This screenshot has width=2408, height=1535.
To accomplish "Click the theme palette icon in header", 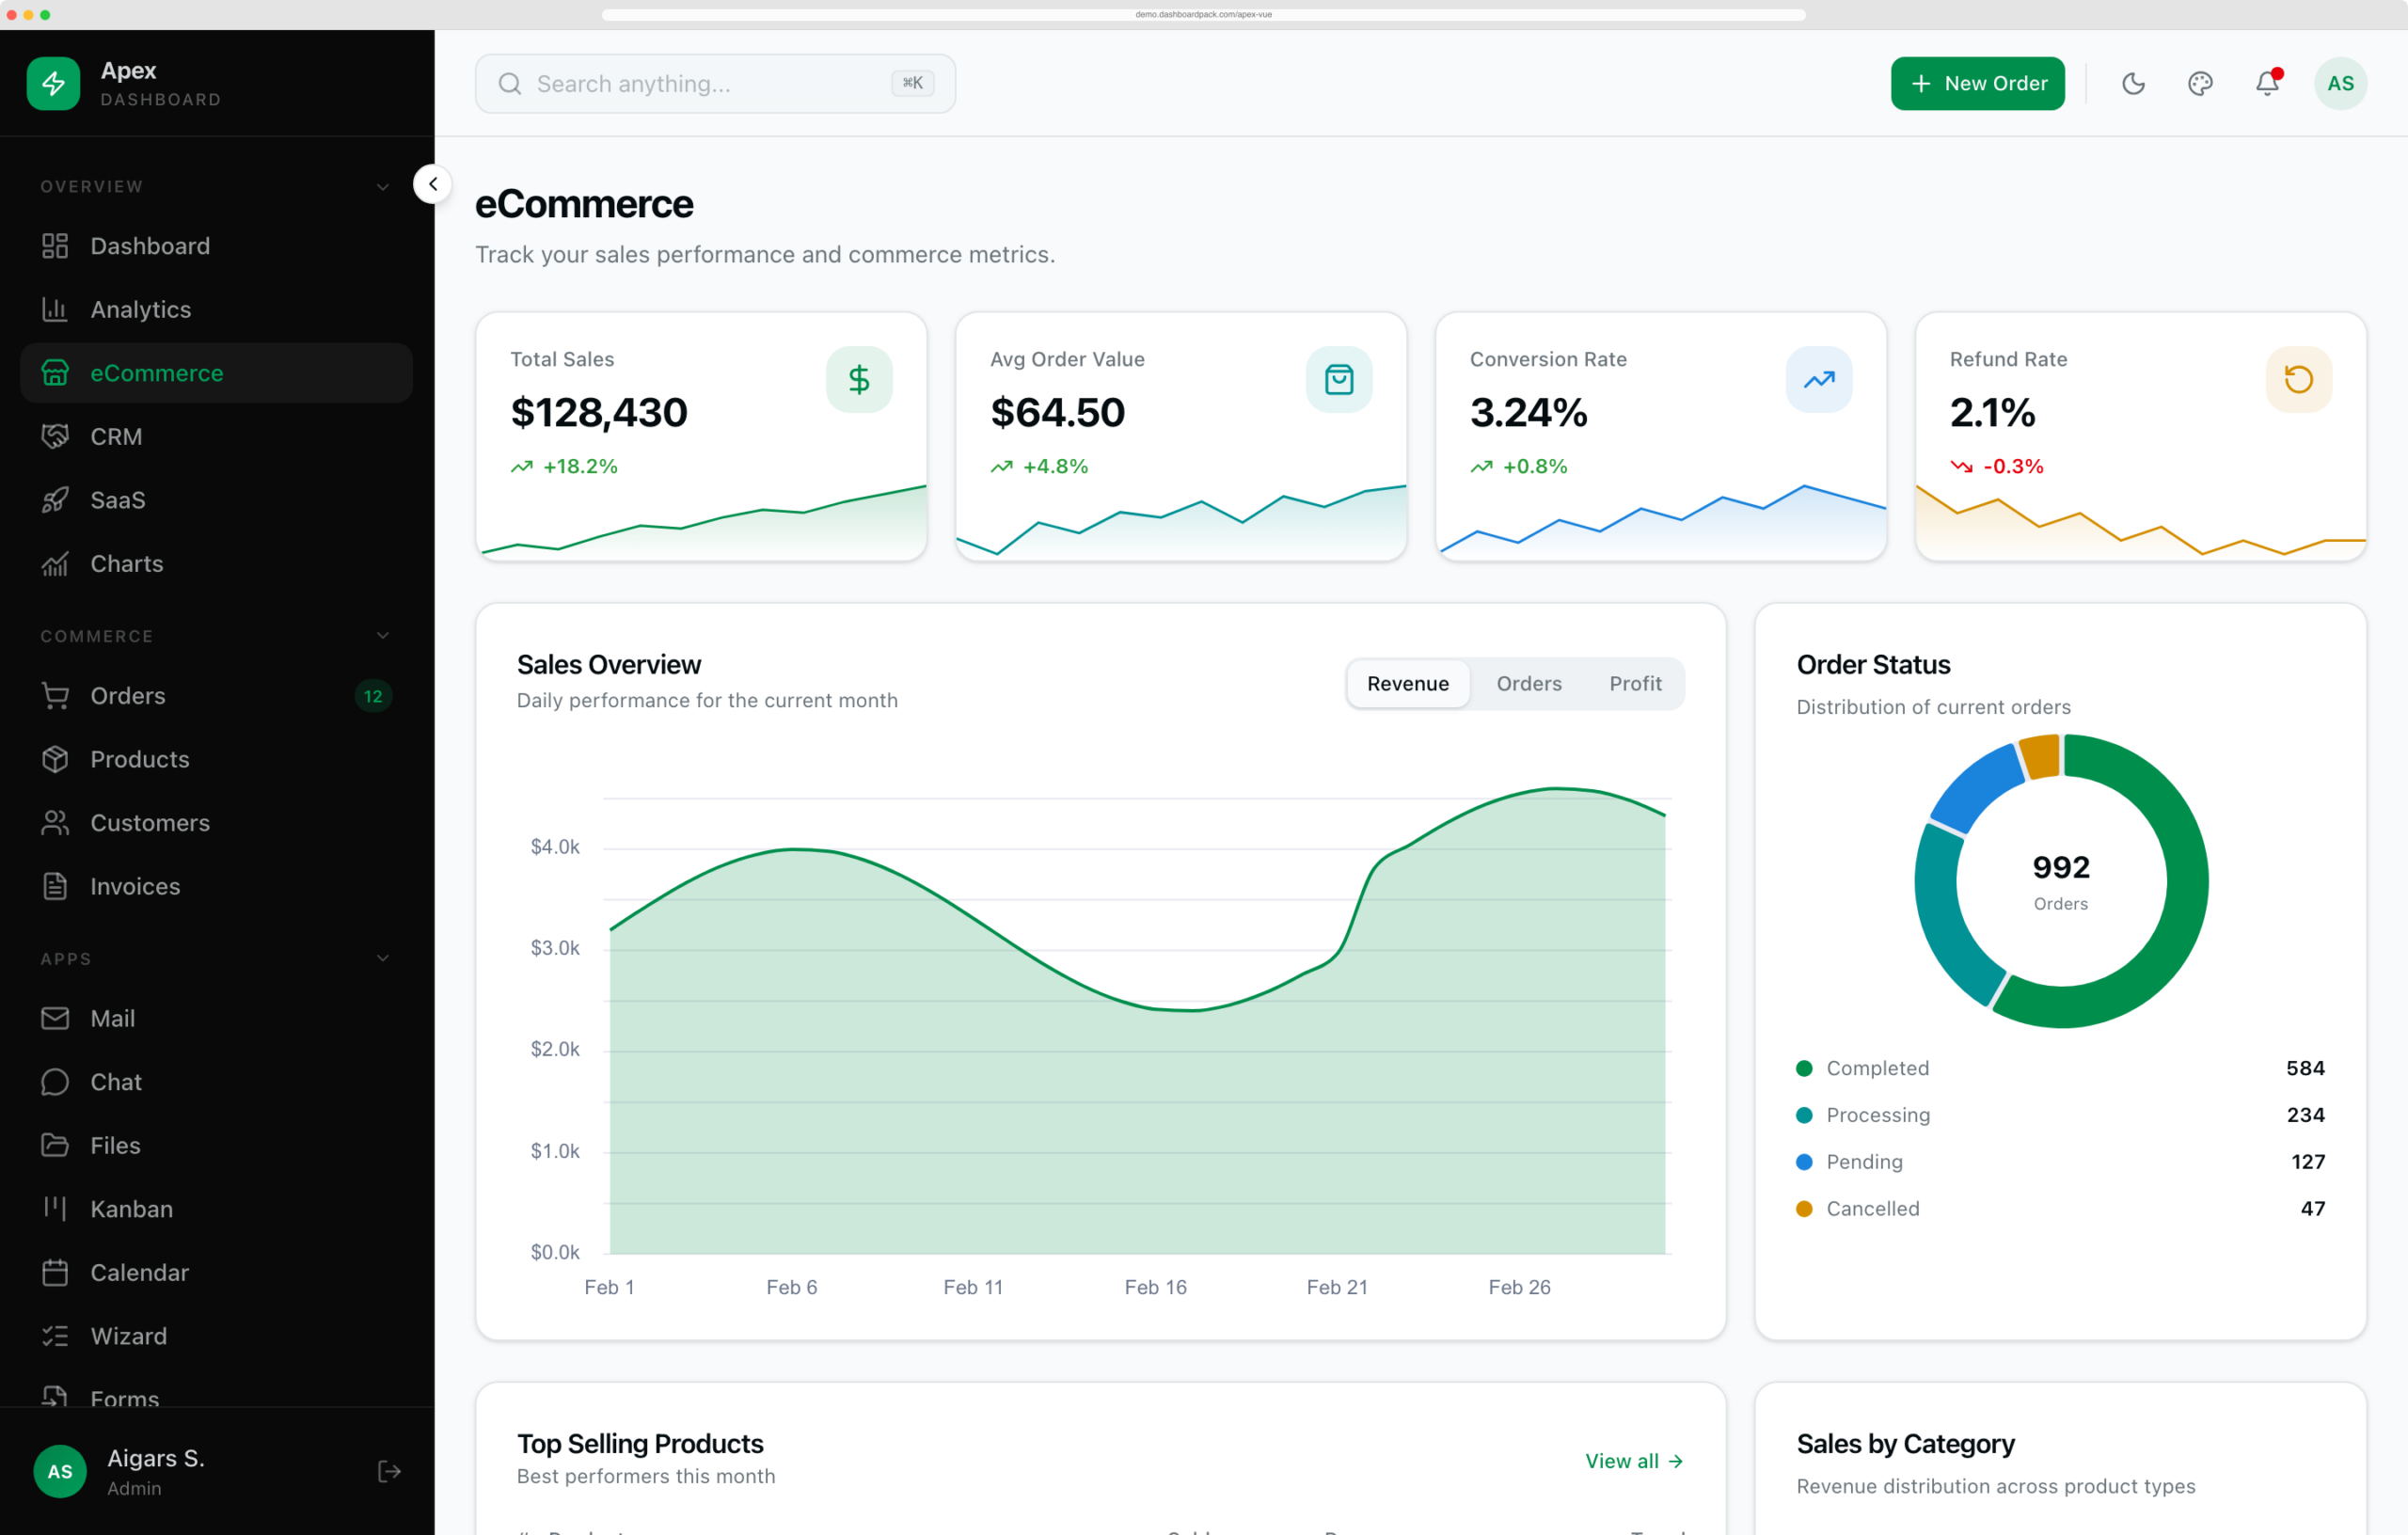I will click(x=2200, y=83).
